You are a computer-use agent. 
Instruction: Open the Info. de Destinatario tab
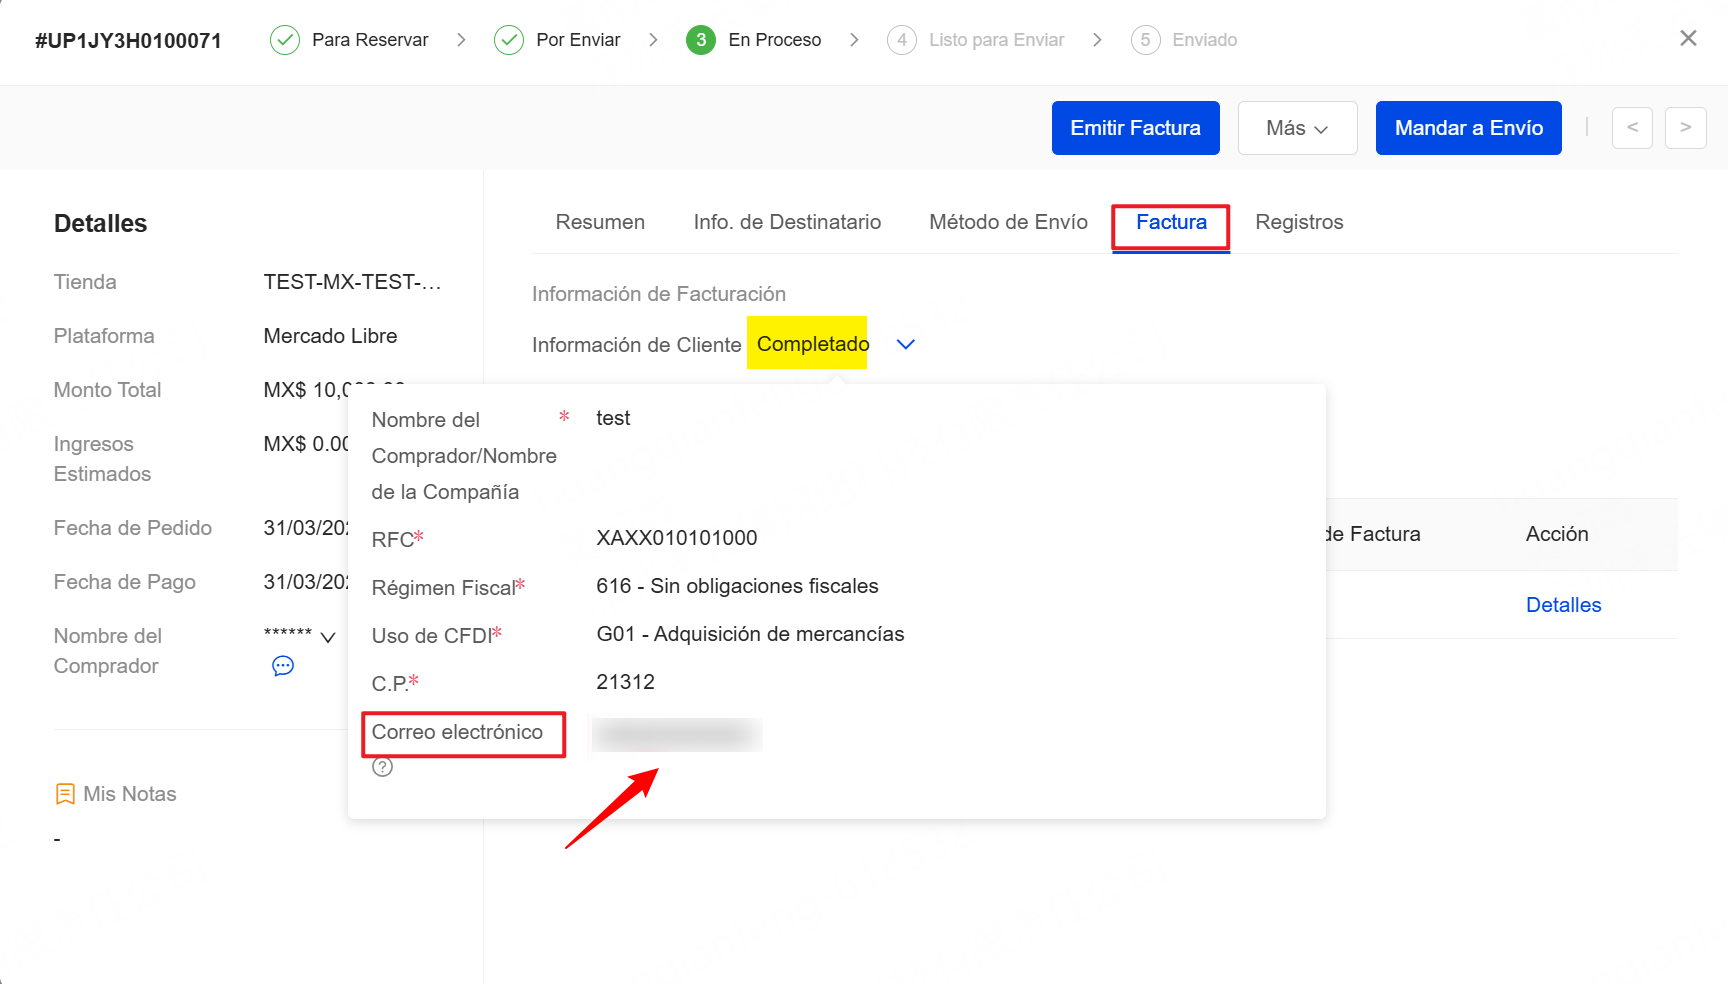pos(787,222)
